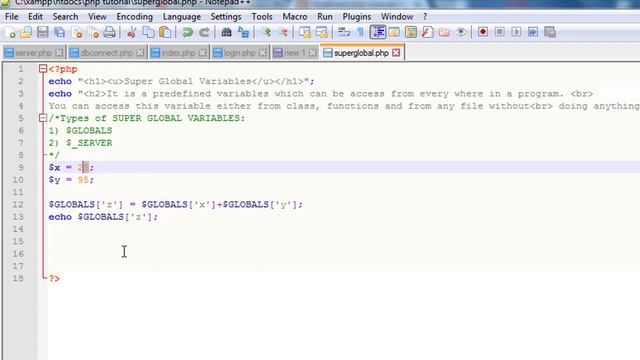Toggle the Function List icon
This screenshot has width=640, height=360.
point(428,32)
